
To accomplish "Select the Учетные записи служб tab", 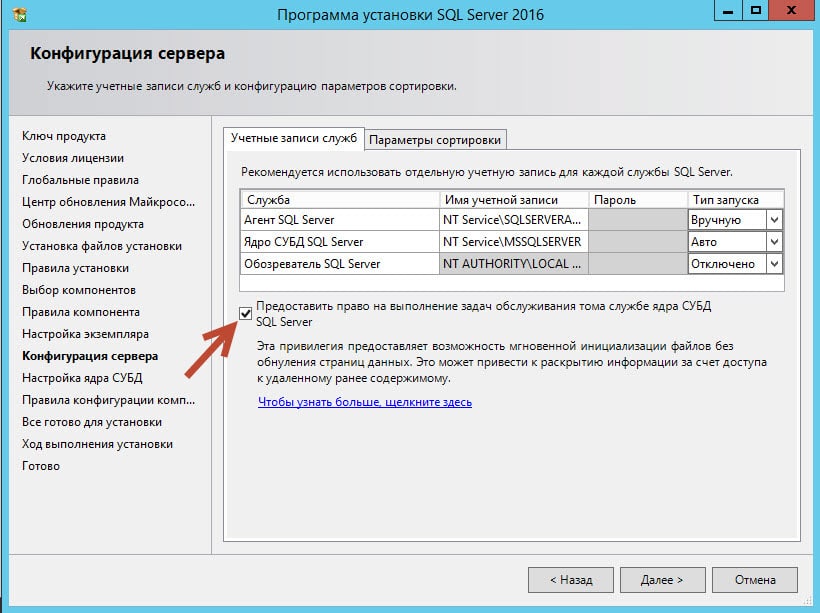I will point(293,139).
